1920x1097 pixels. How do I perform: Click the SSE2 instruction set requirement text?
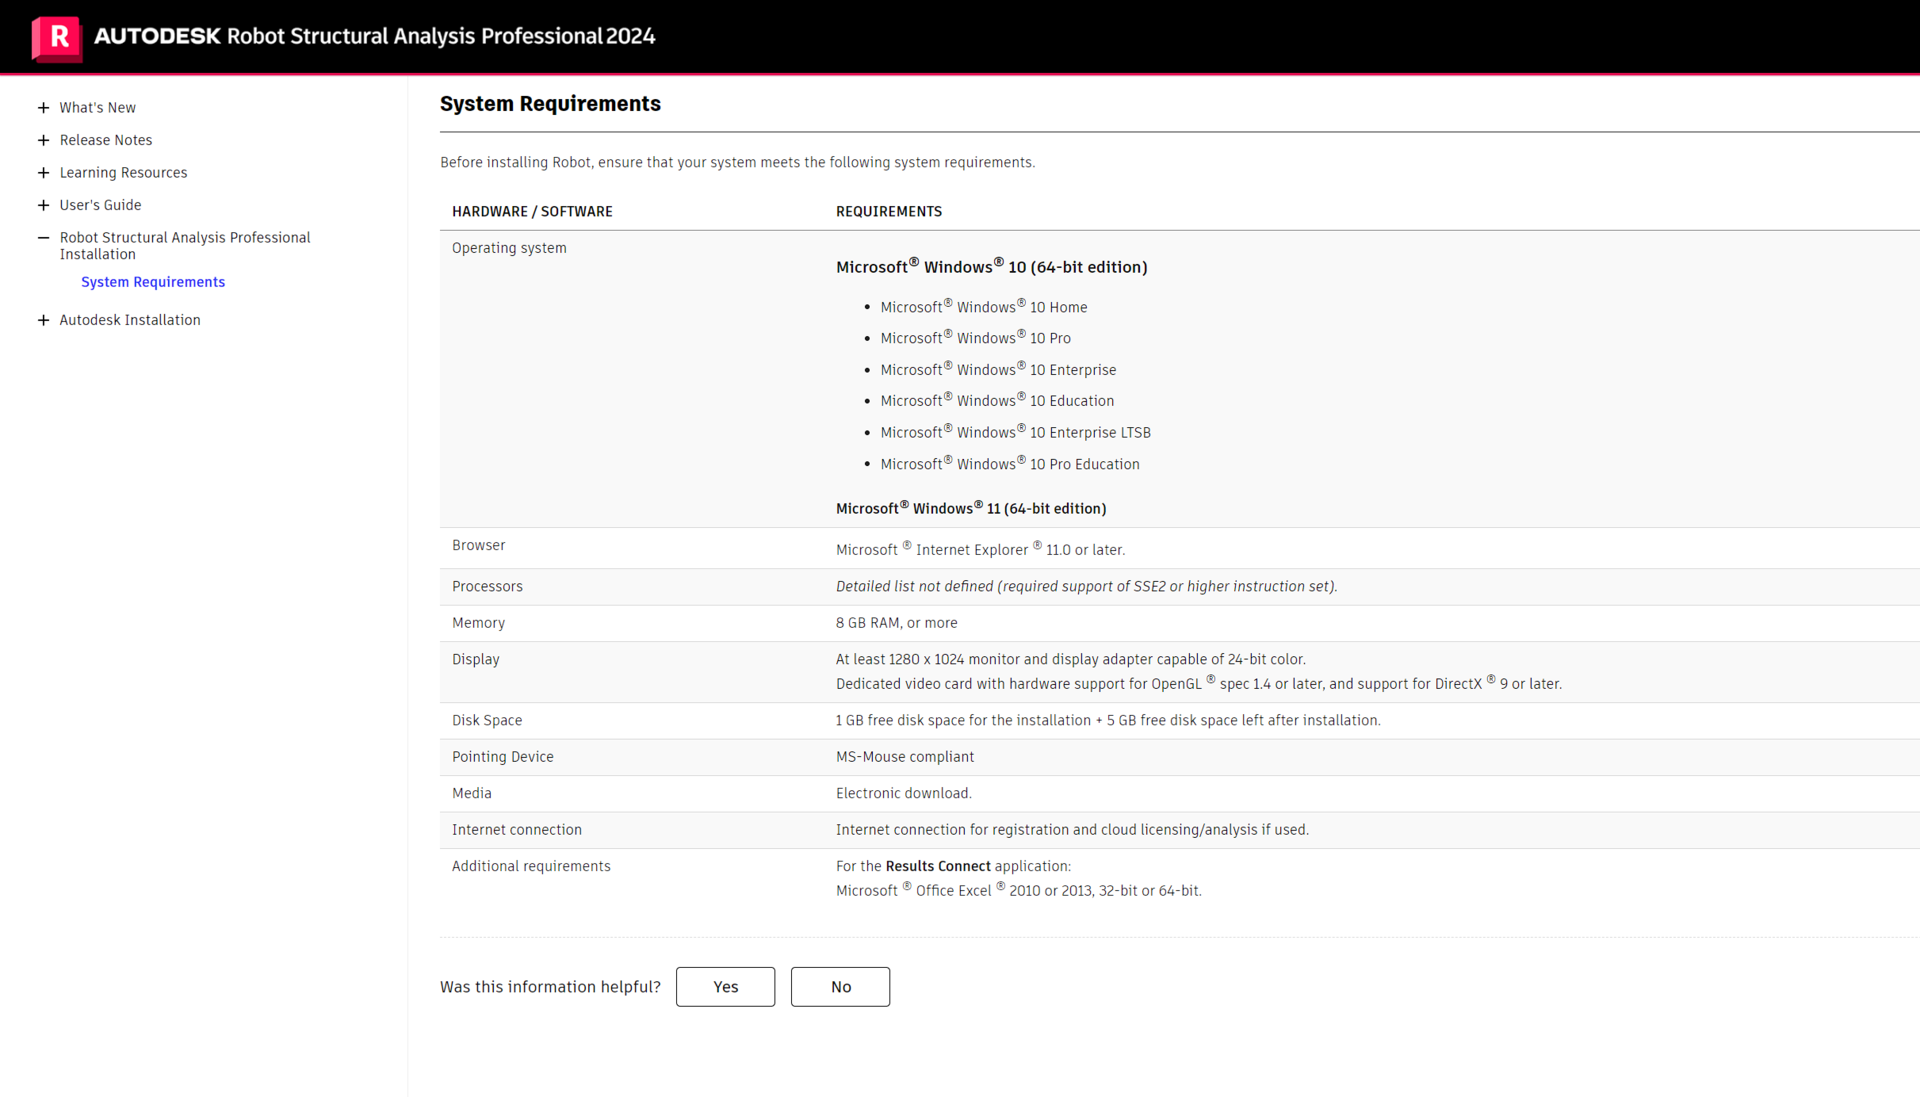(x=1087, y=587)
